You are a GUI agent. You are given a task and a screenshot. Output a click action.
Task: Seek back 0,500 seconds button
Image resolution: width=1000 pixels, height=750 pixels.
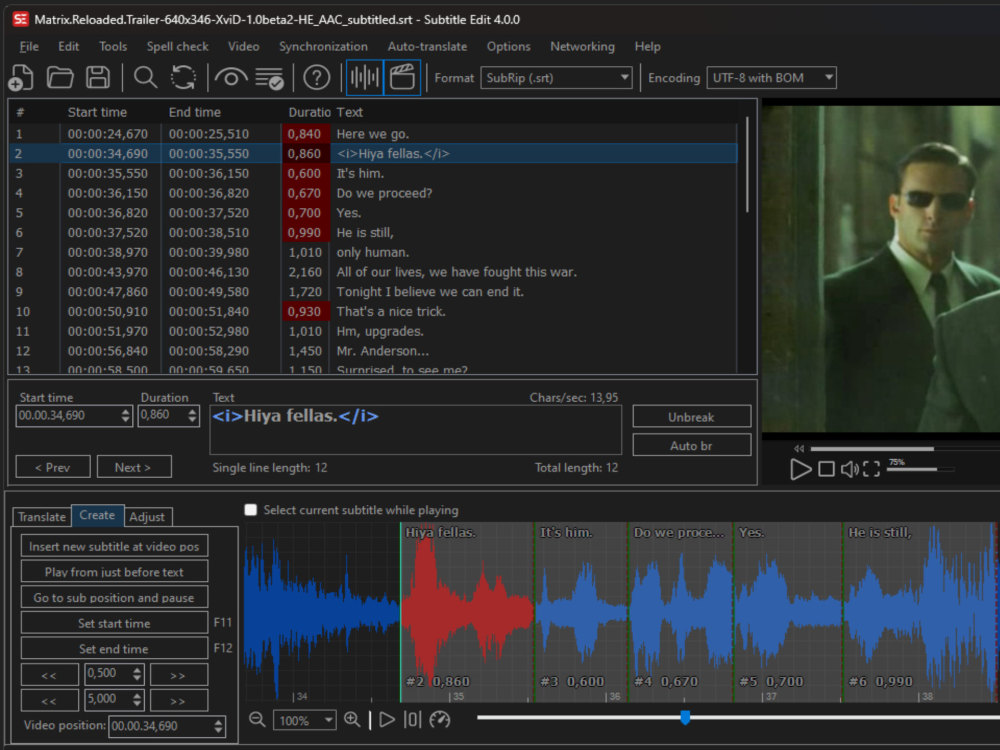[x=49, y=675]
